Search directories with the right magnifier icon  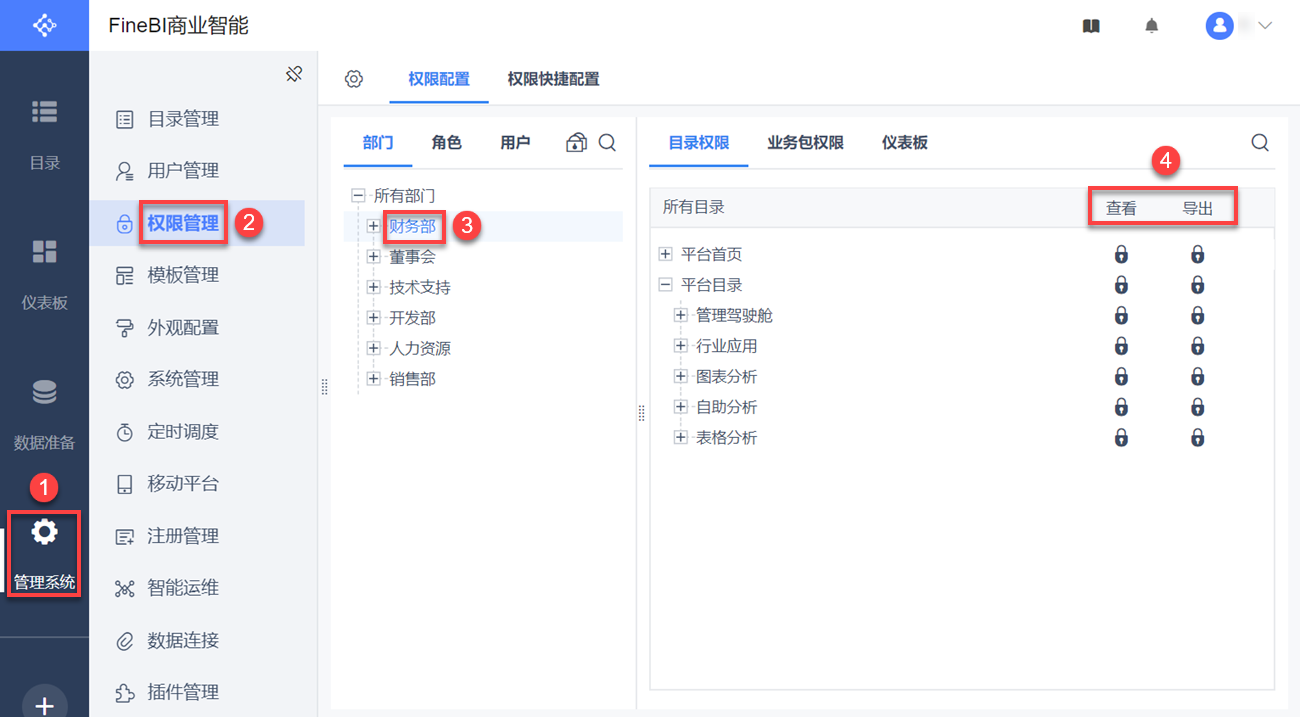pyautogui.click(x=1260, y=143)
